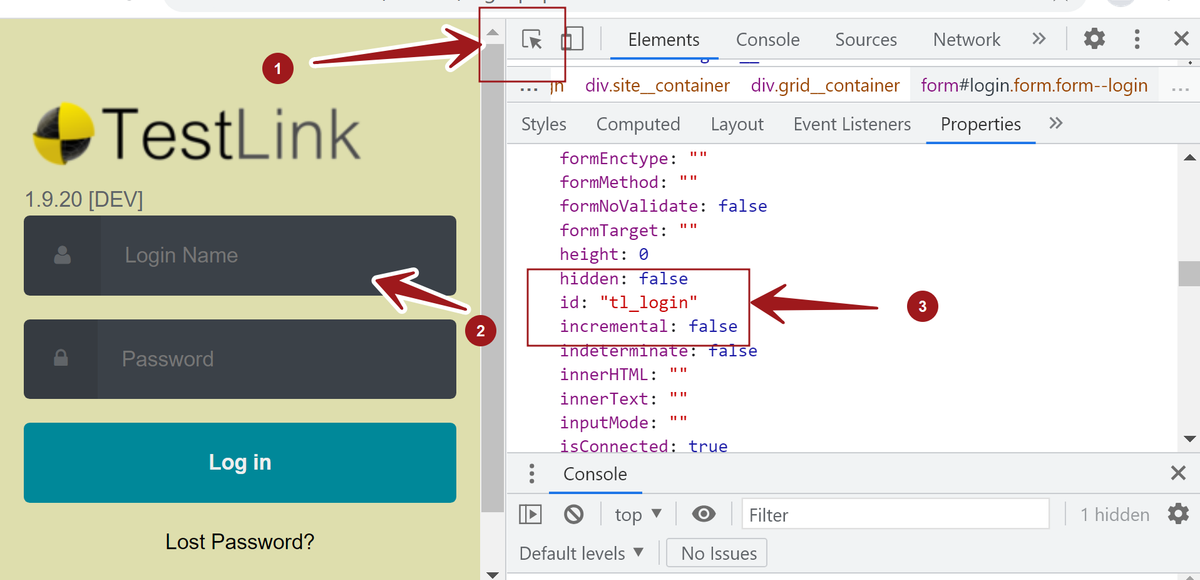Click the properties pane scroll-down arrow

point(1189,439)
